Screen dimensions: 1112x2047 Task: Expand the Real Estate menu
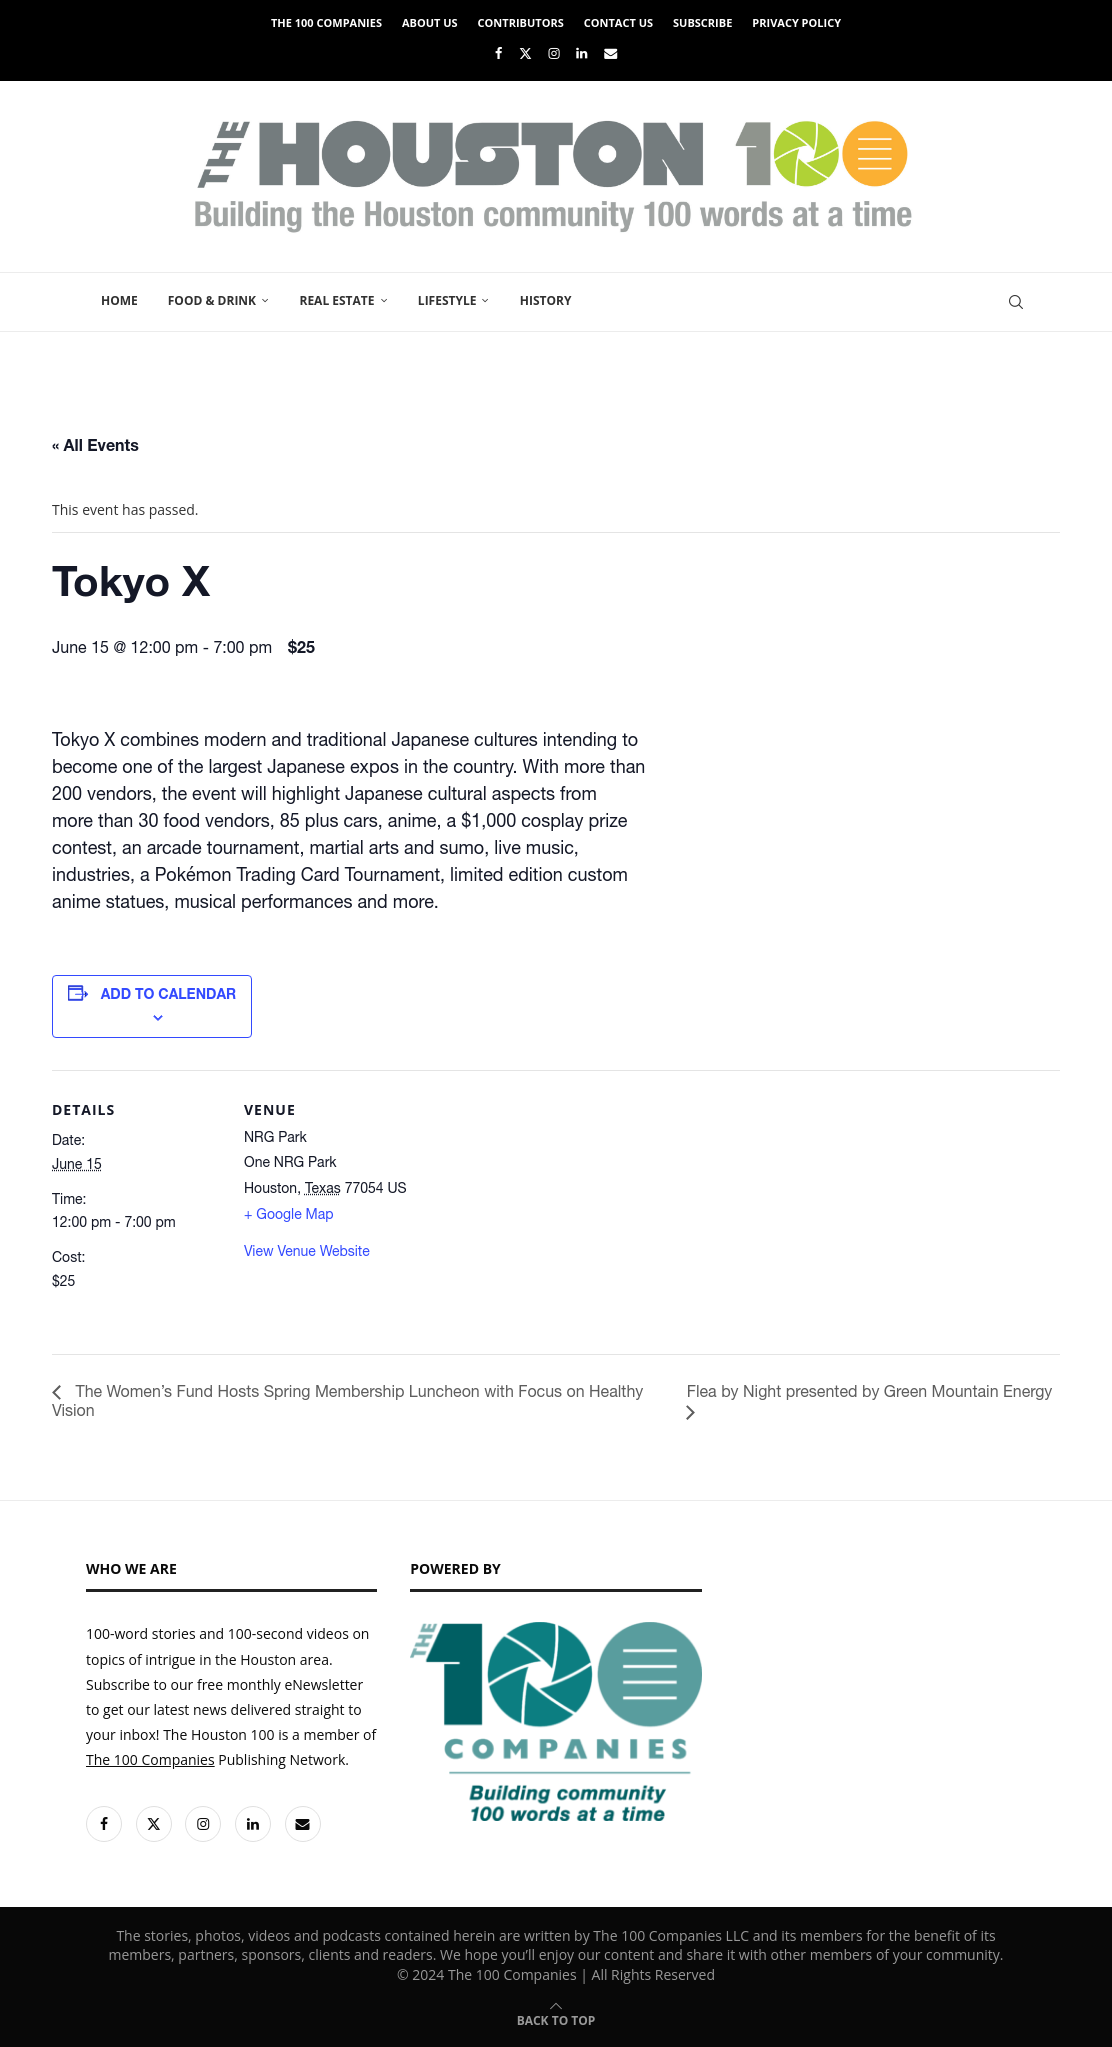coord(343,301)
